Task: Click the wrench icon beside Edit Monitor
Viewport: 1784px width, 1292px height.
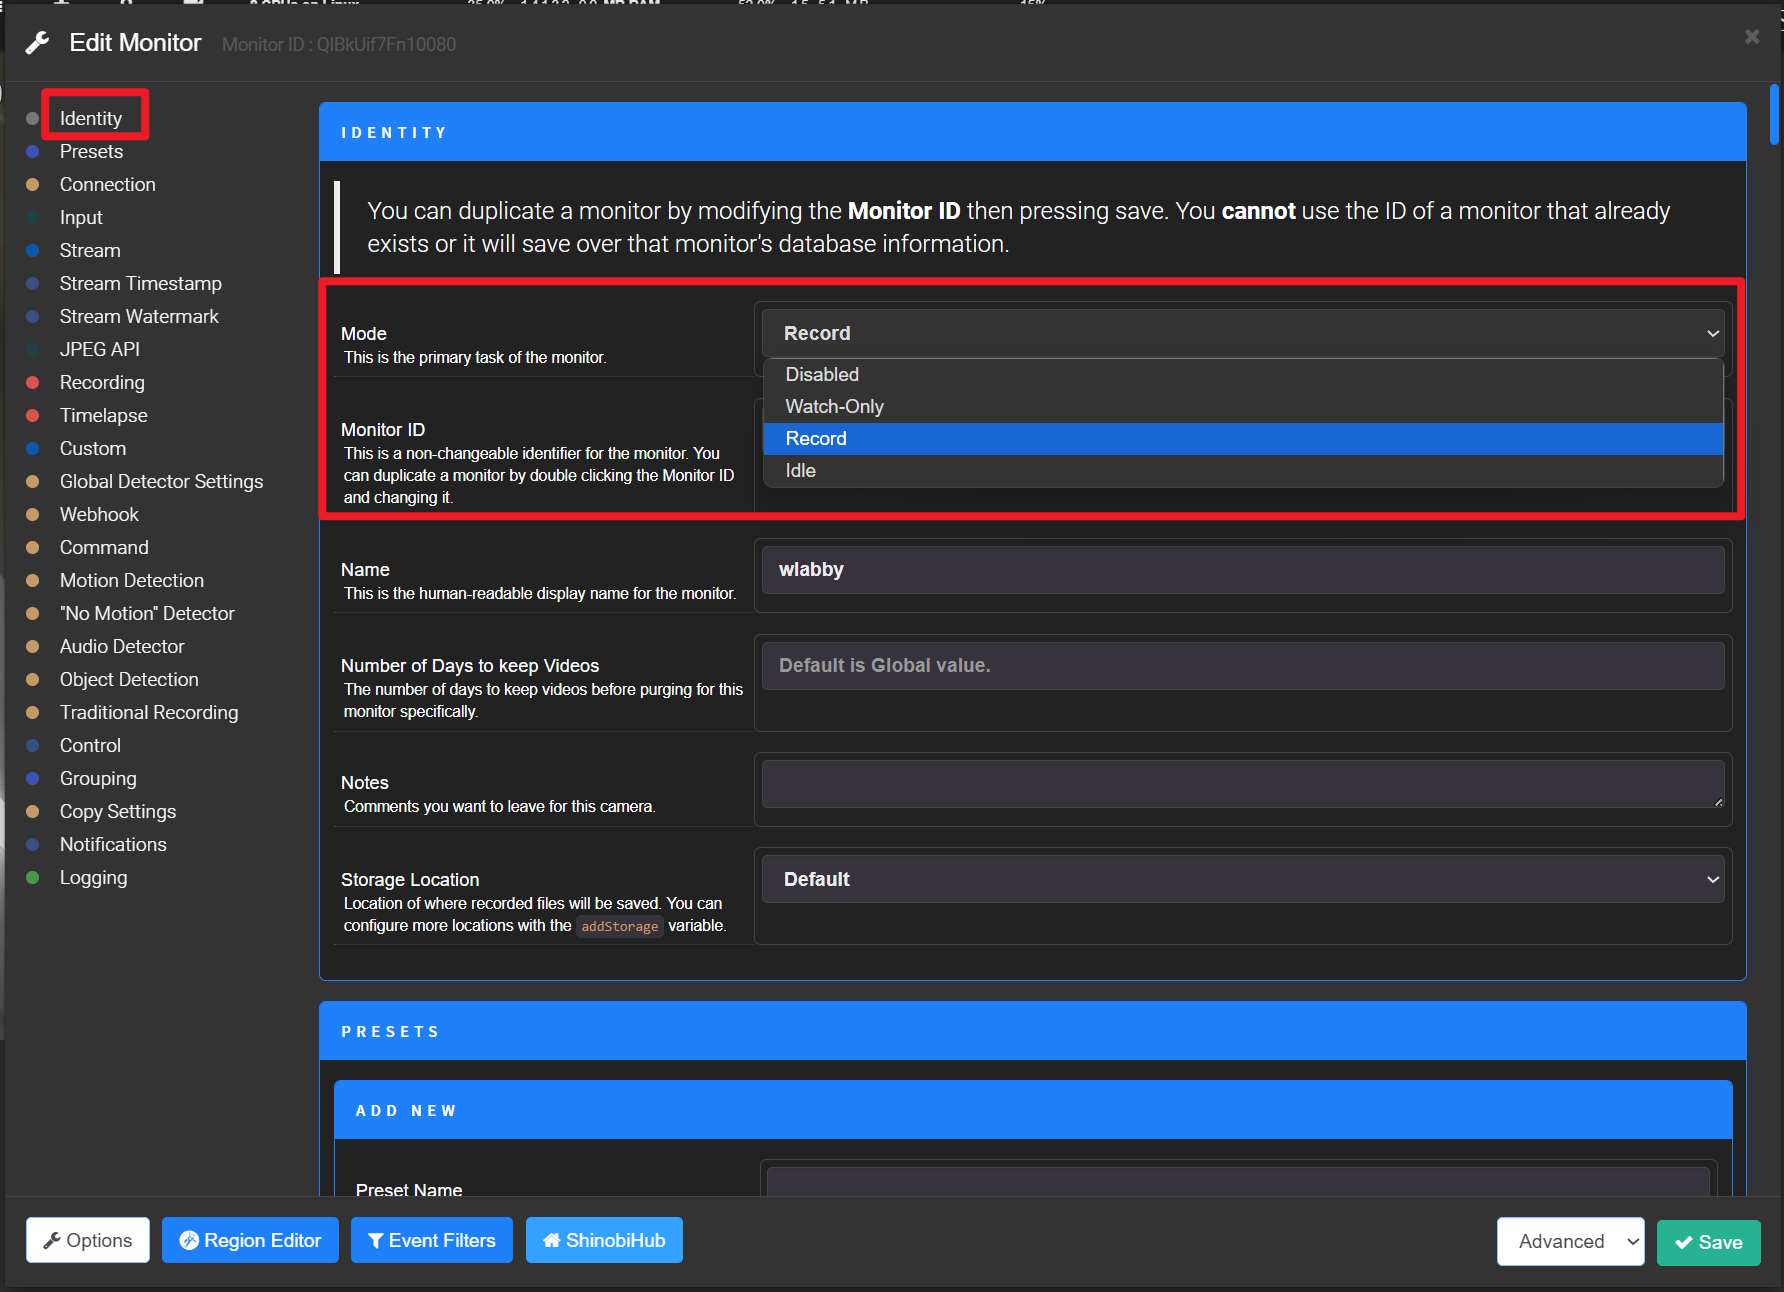Action: point(38,43)
